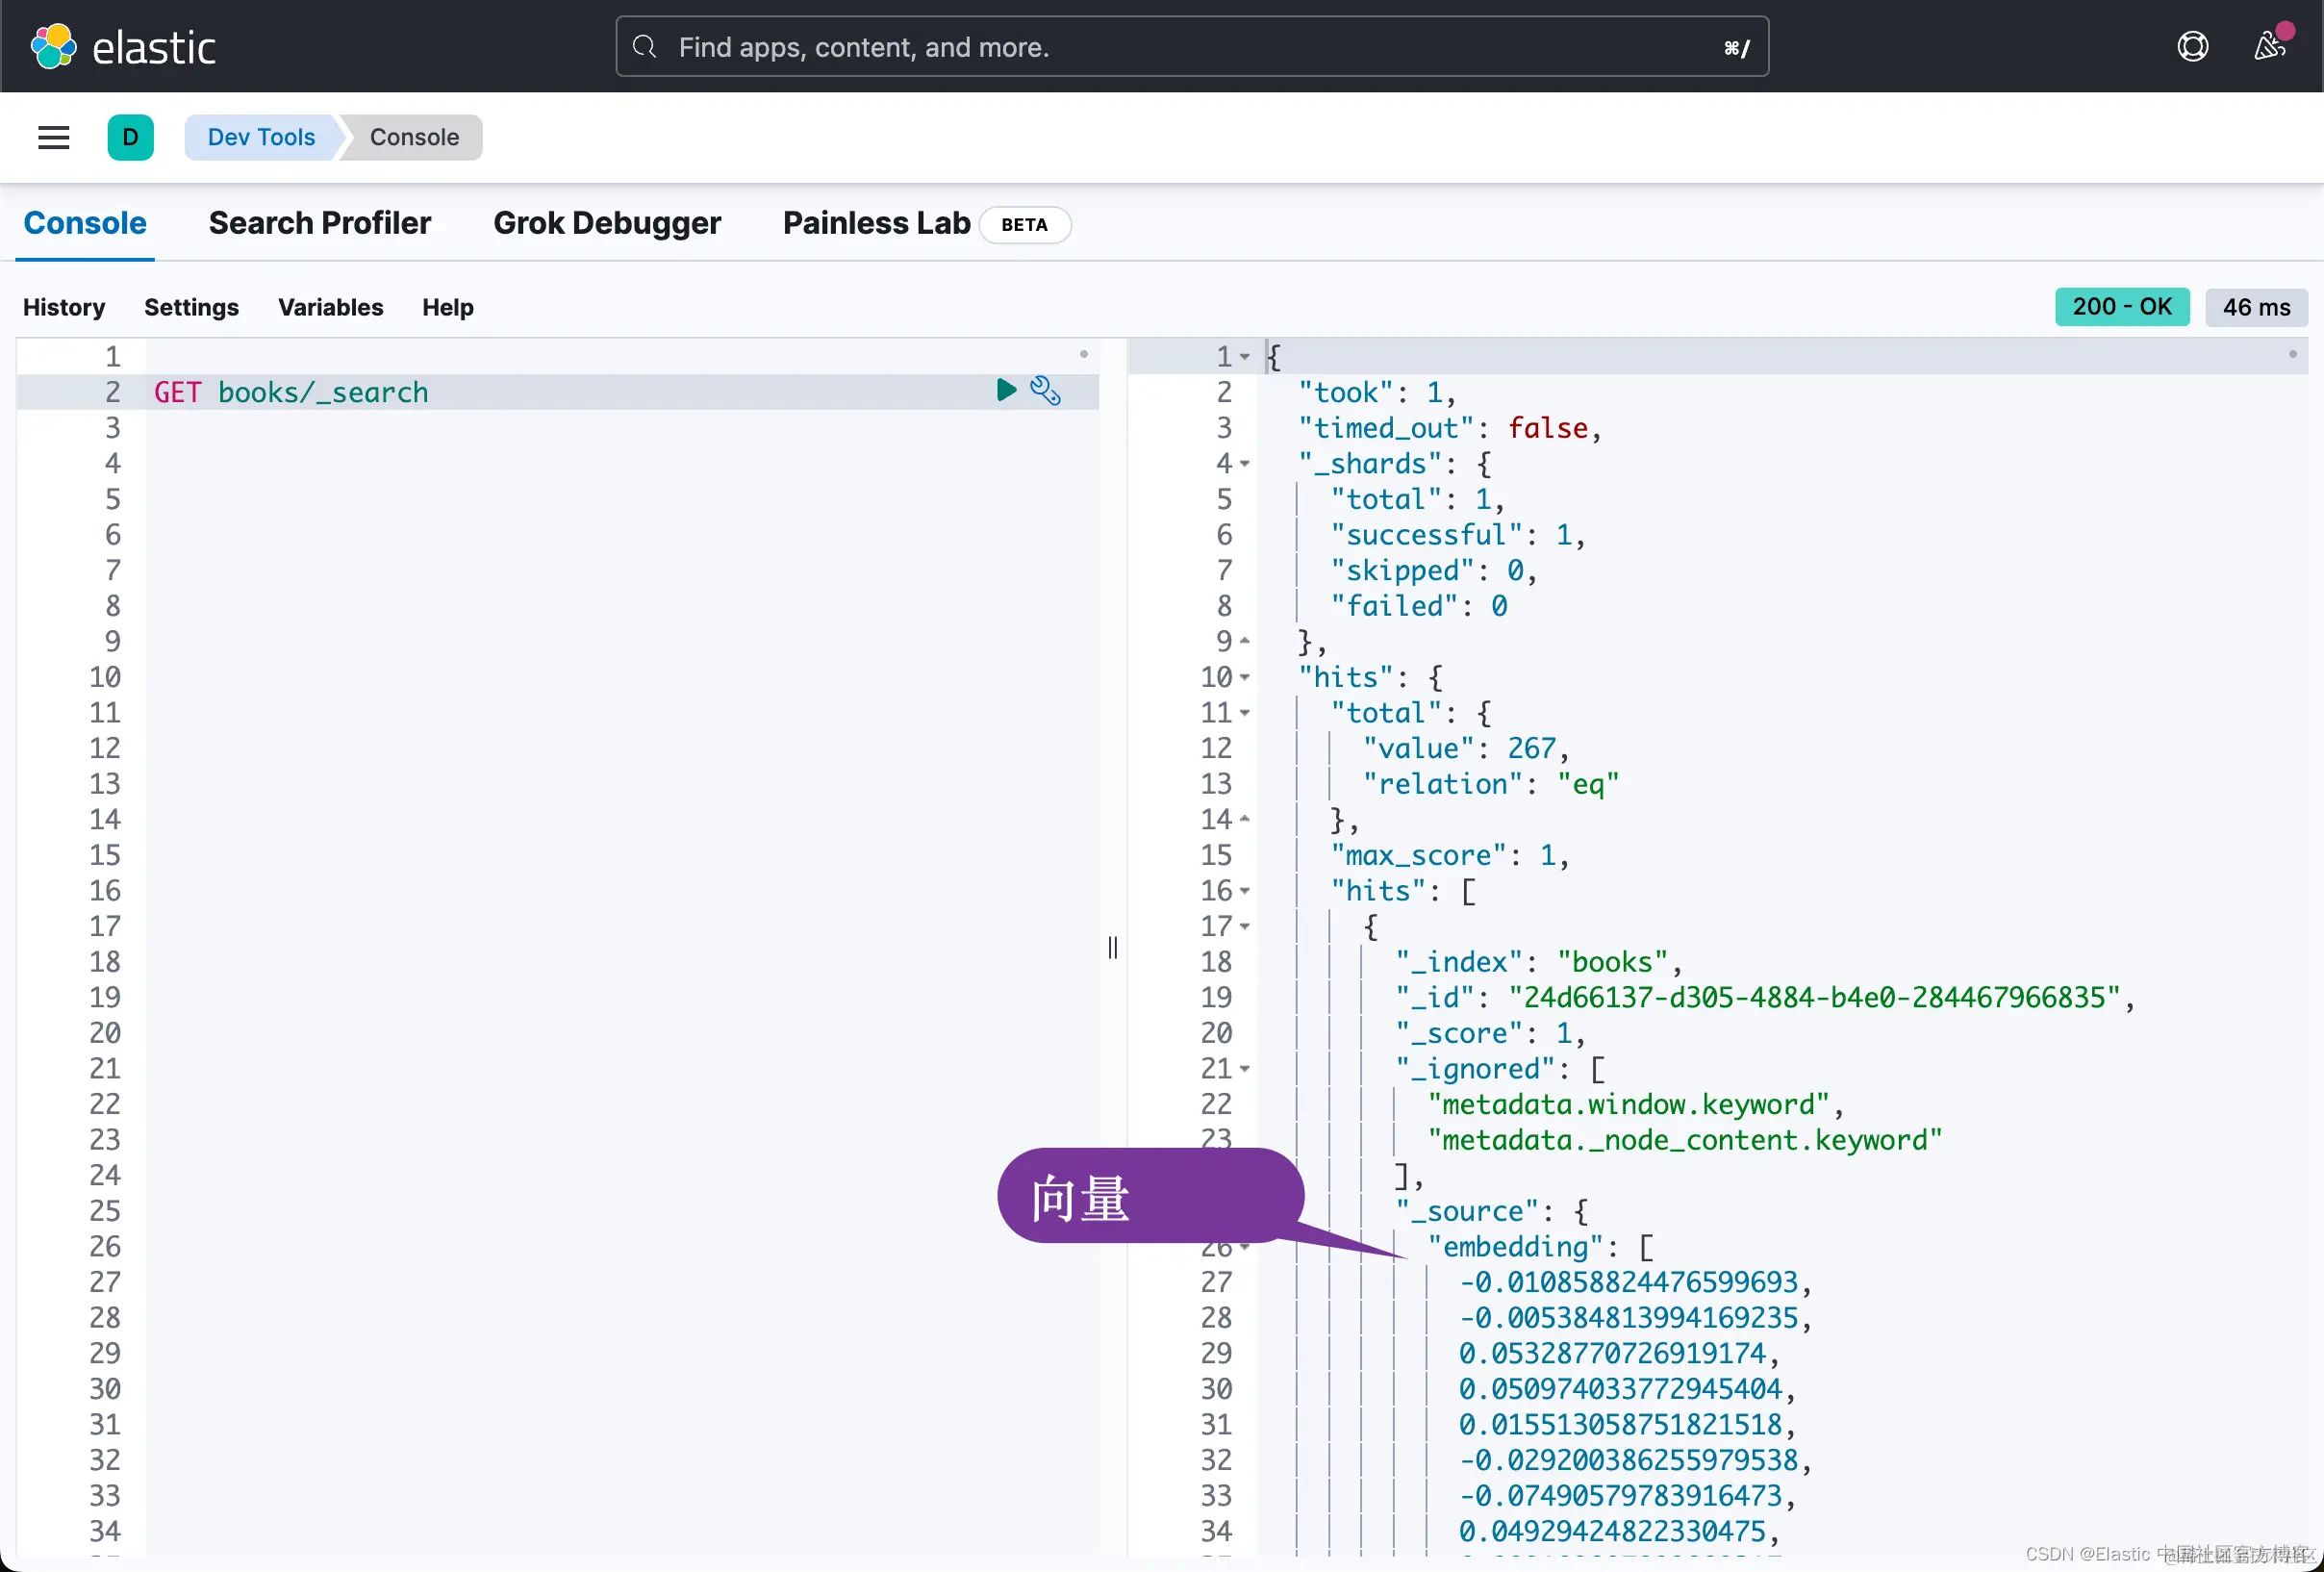This screenshot has height=1572, width=2324.
Task: Open the Grok Debugger tab
Action: point(606,223)
